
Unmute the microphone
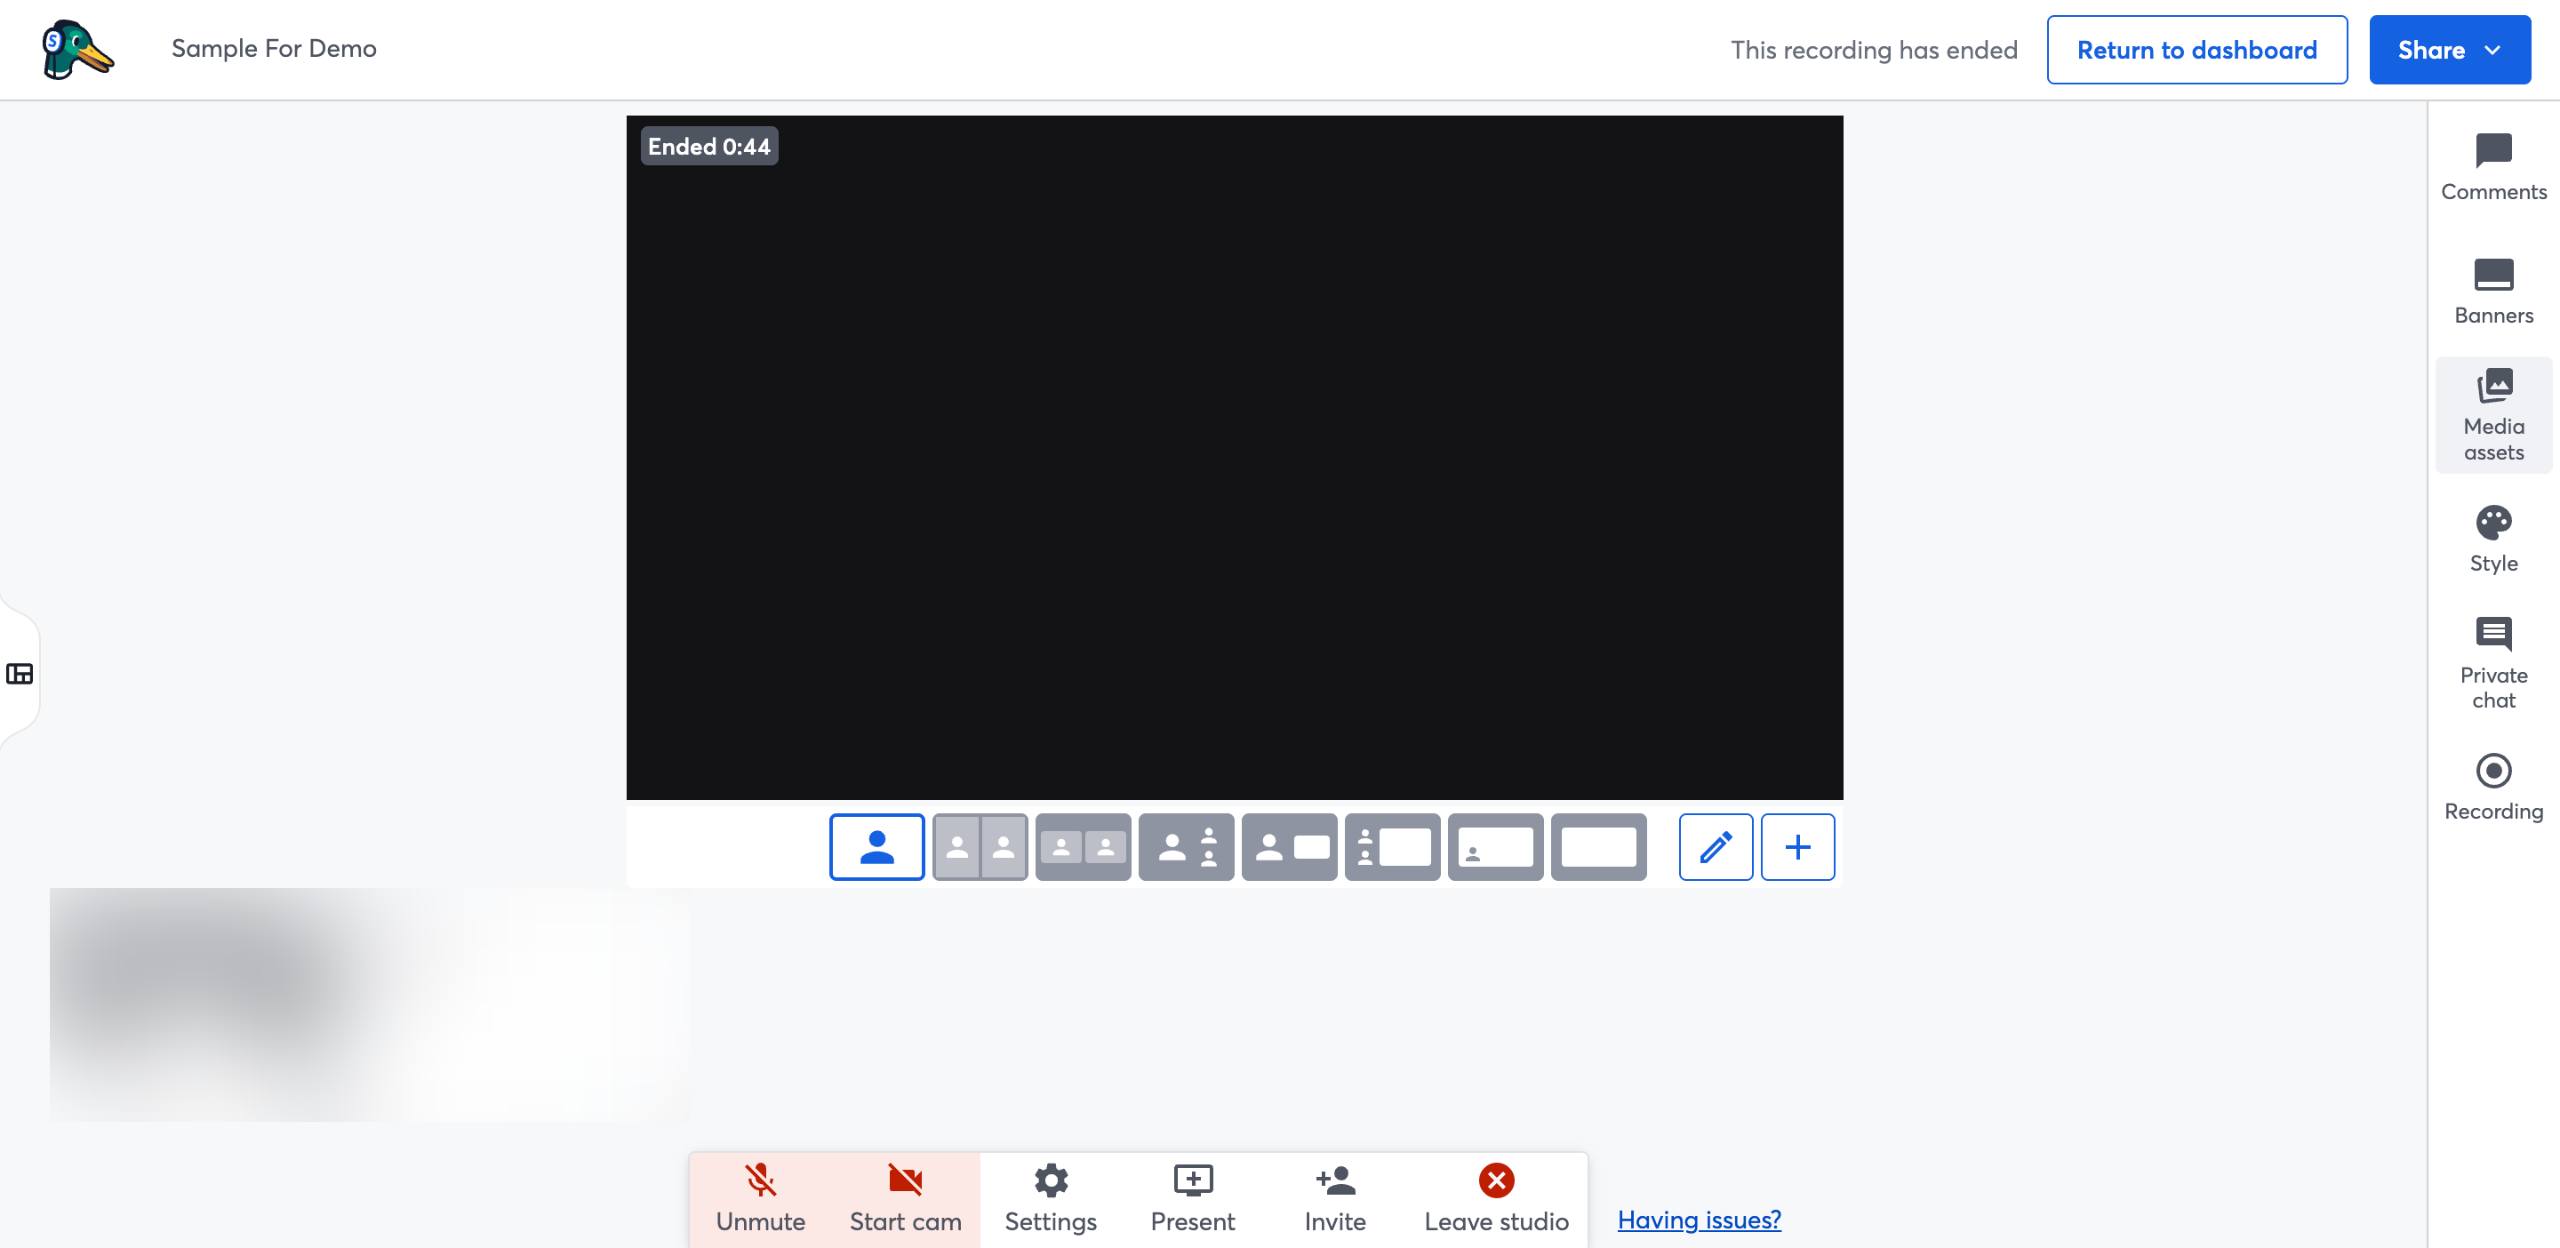[x=760, y=1197]
